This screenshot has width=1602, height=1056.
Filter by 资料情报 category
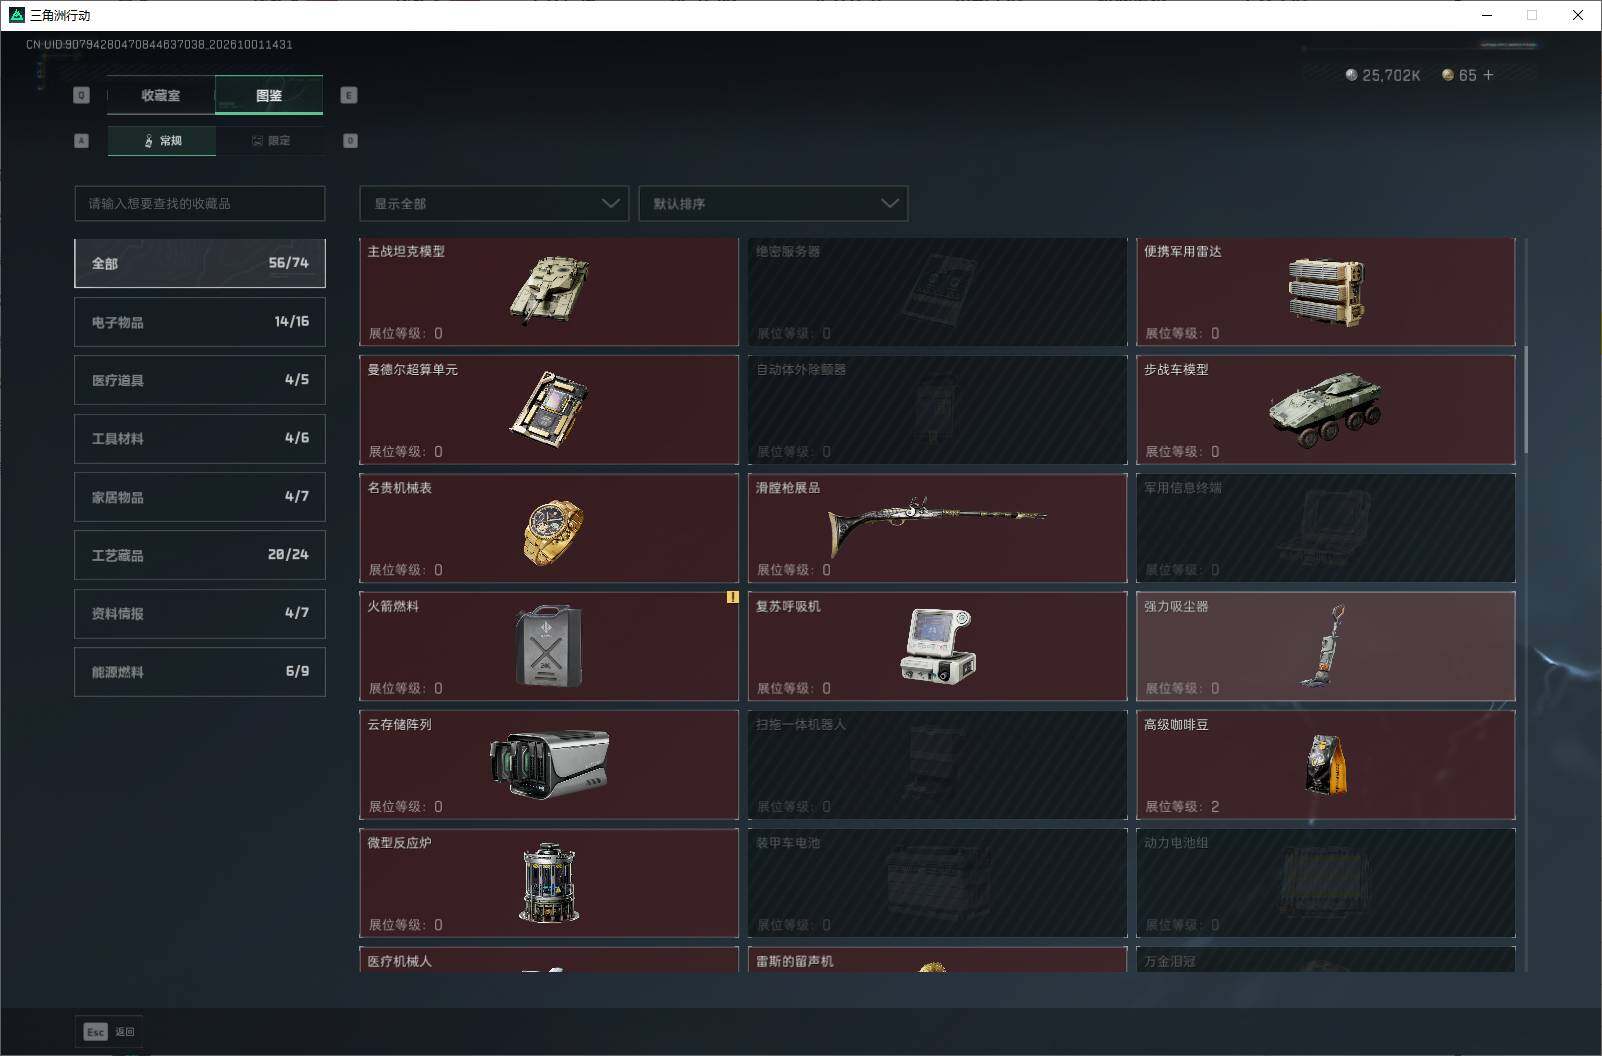click(200, 613)
